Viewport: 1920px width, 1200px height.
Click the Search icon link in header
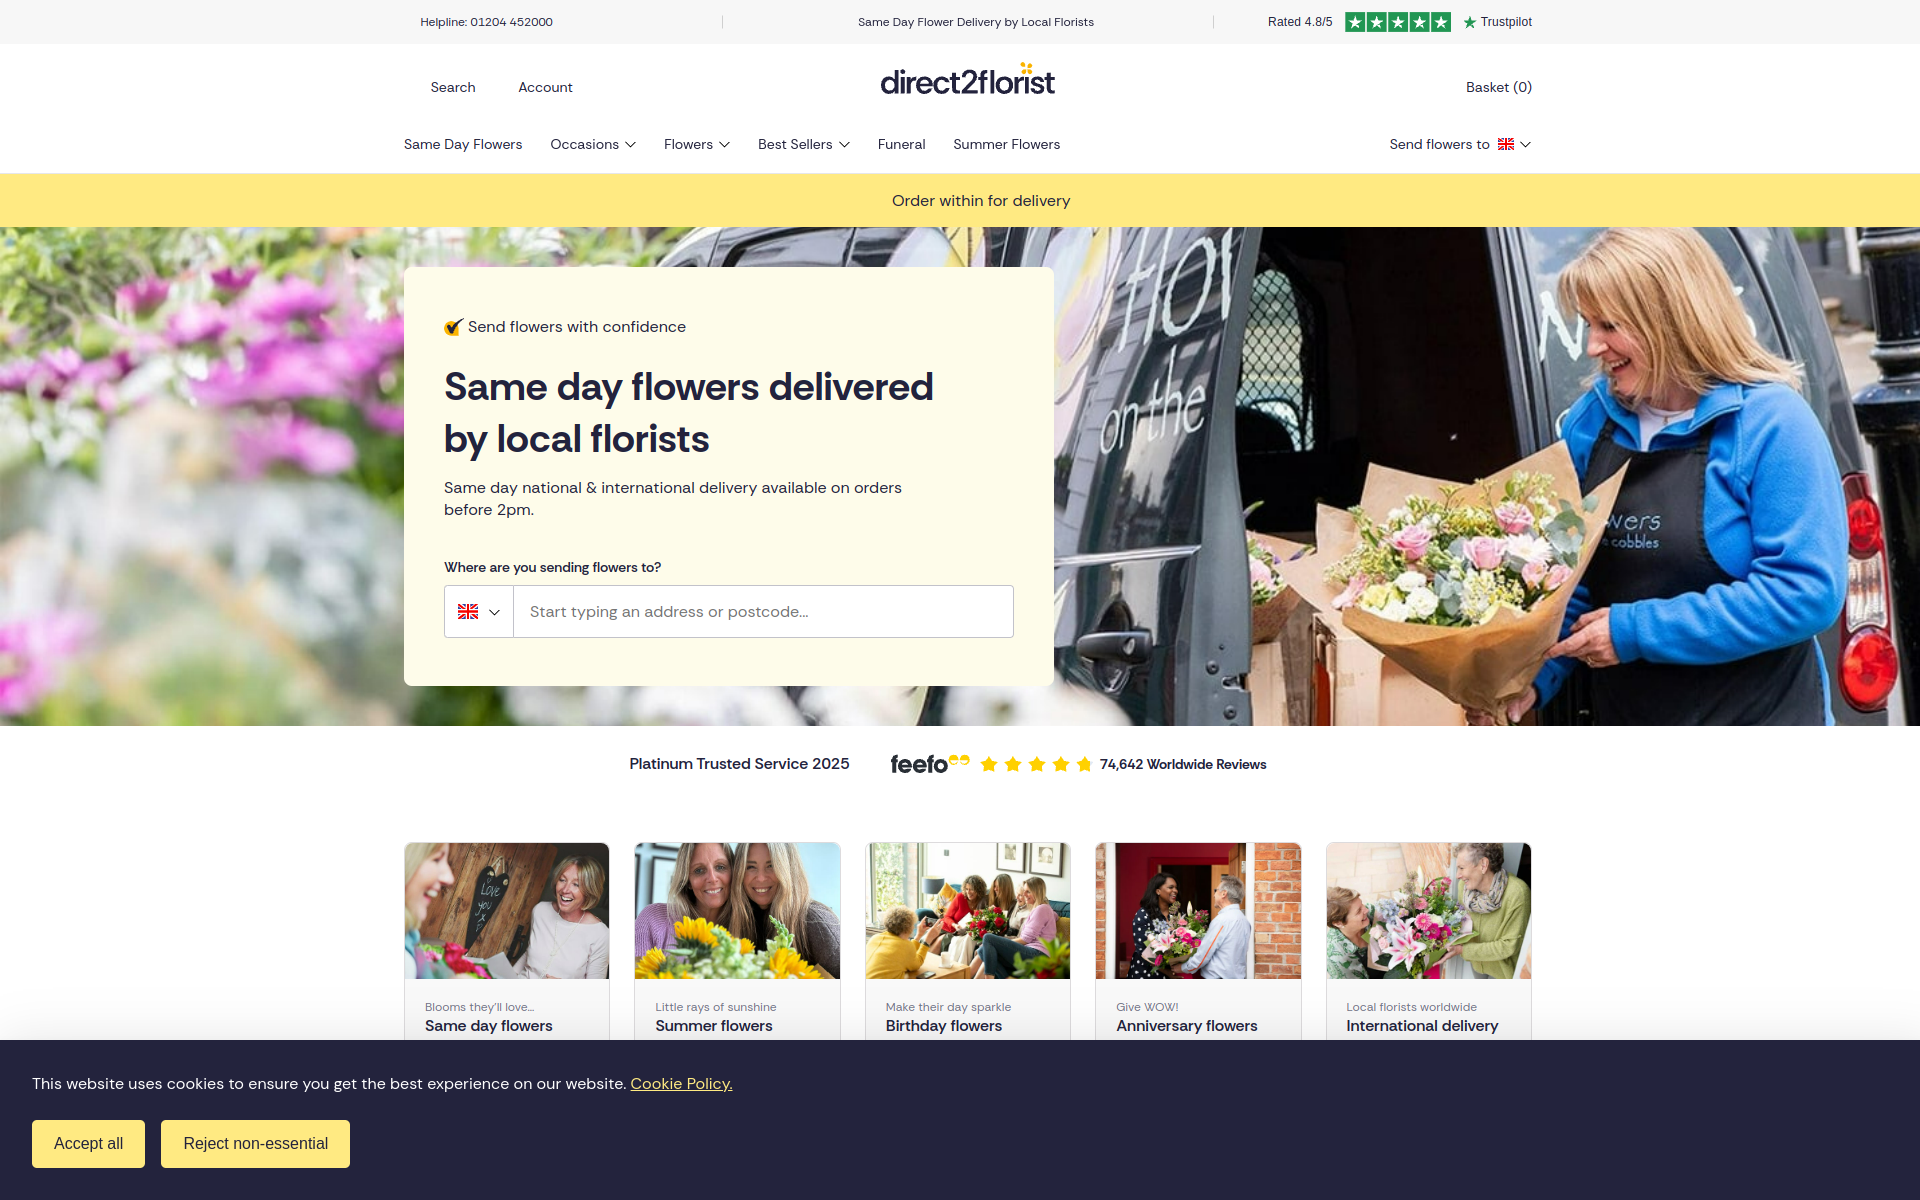pos(453,87)
